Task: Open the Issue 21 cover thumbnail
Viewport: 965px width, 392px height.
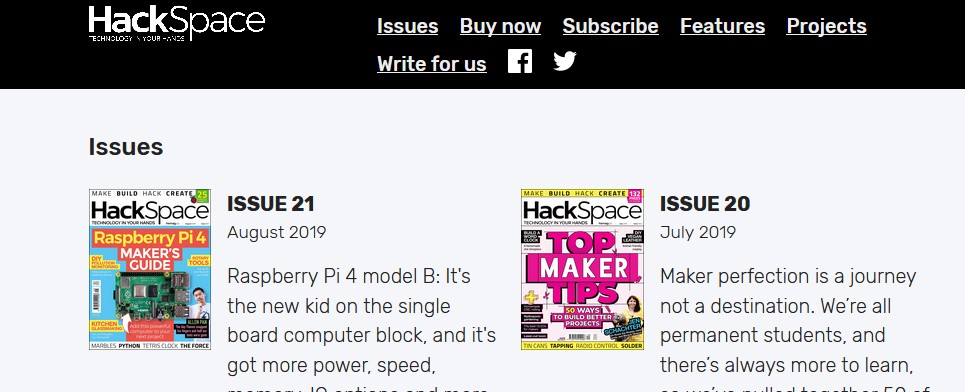Action: click(x=150, y=270)
